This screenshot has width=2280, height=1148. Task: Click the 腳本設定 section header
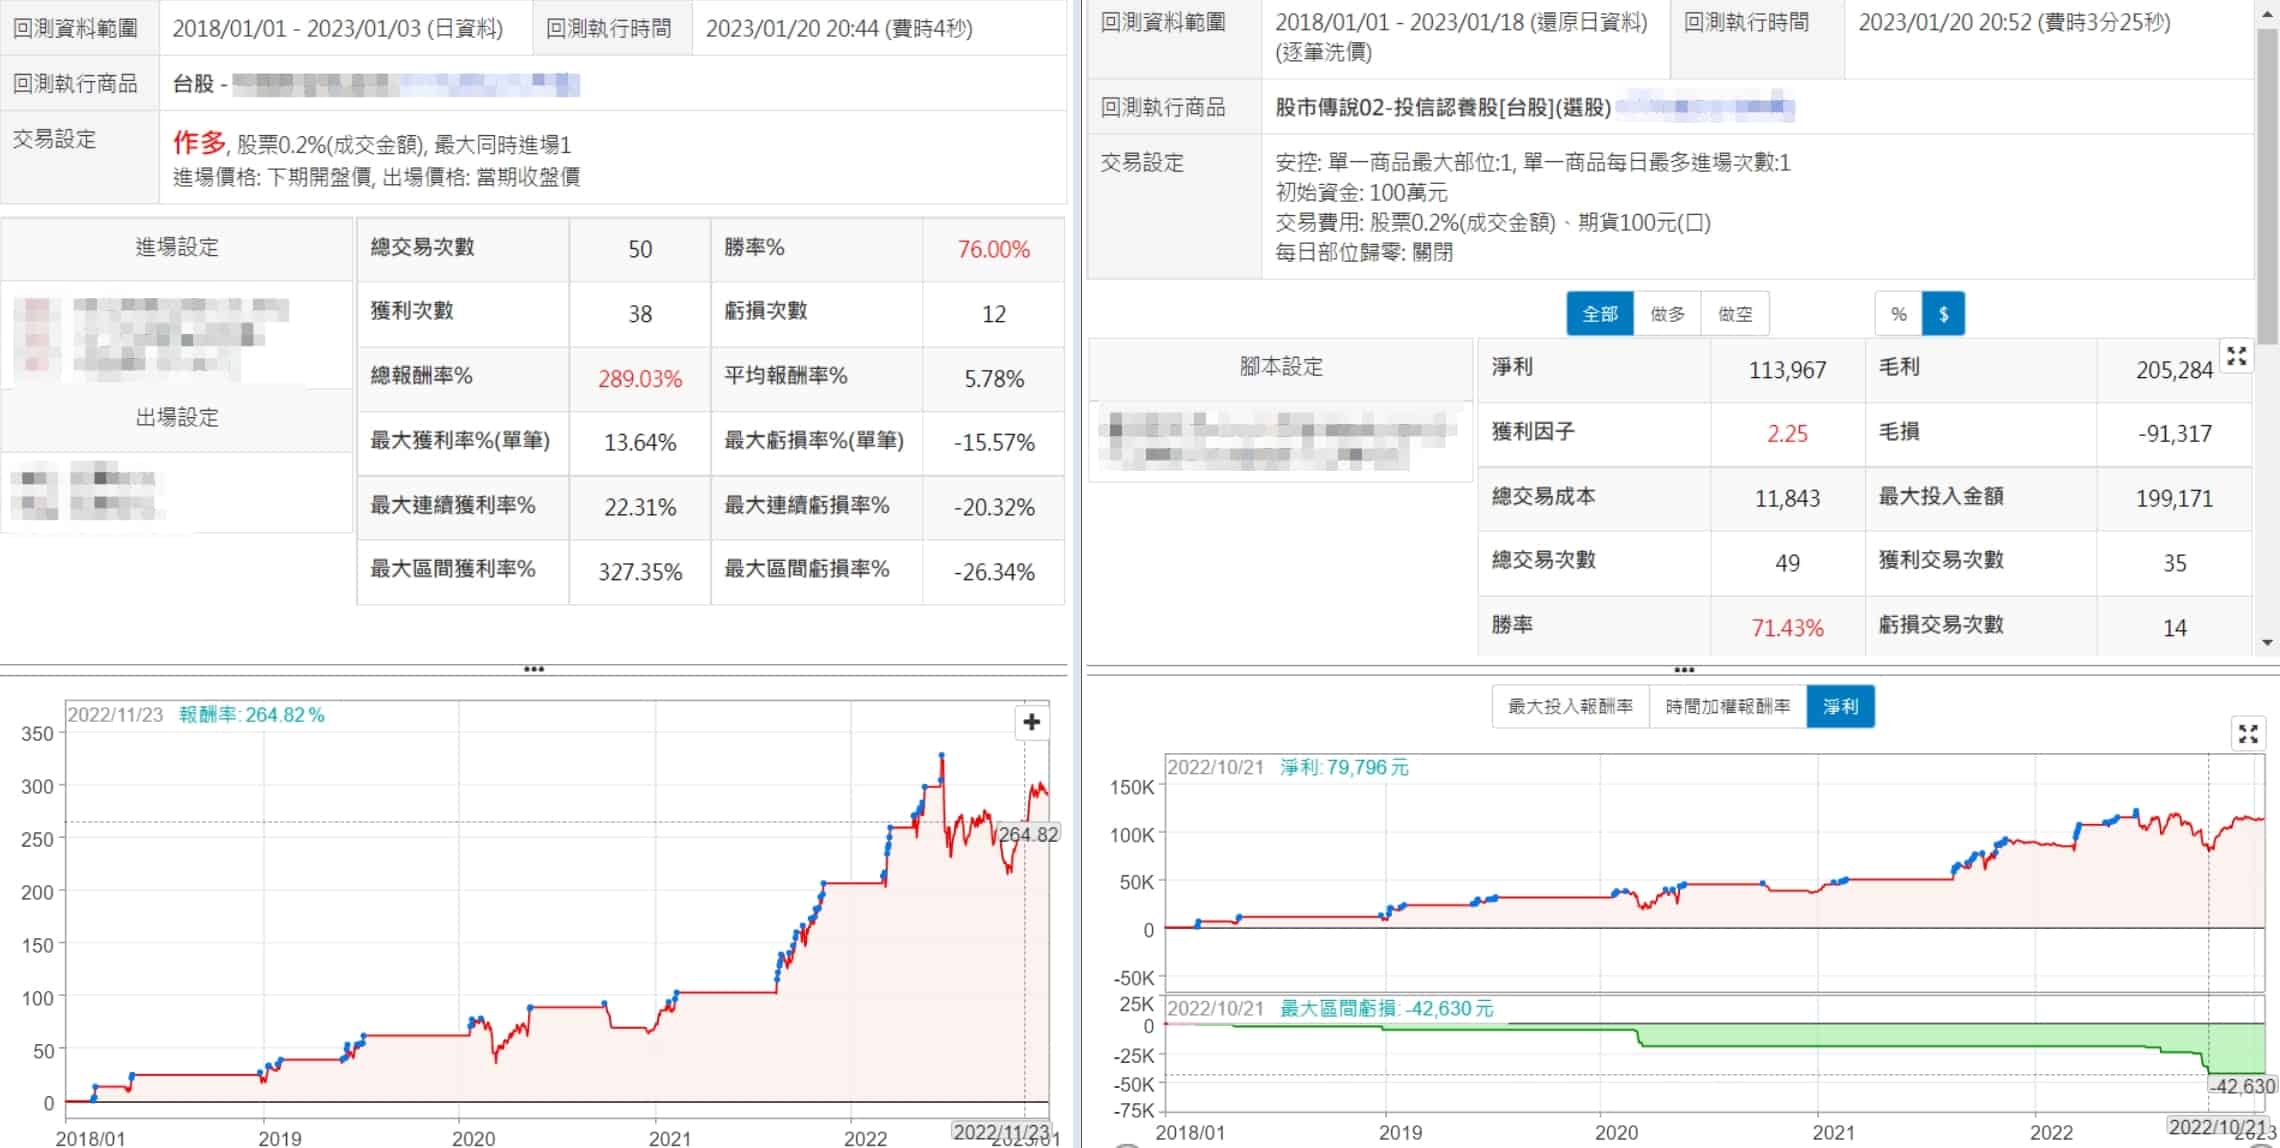tap(1281, 367)
